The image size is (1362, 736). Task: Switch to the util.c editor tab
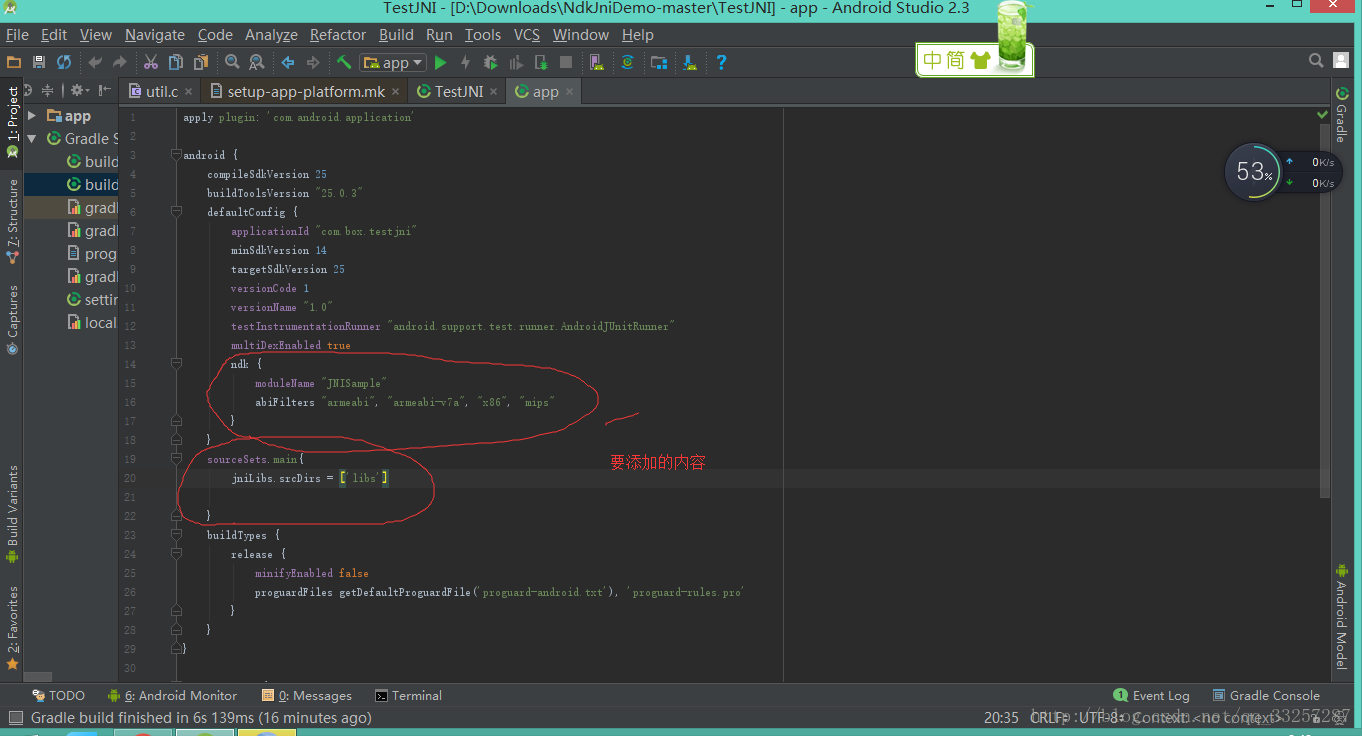(x=160, y=91)
